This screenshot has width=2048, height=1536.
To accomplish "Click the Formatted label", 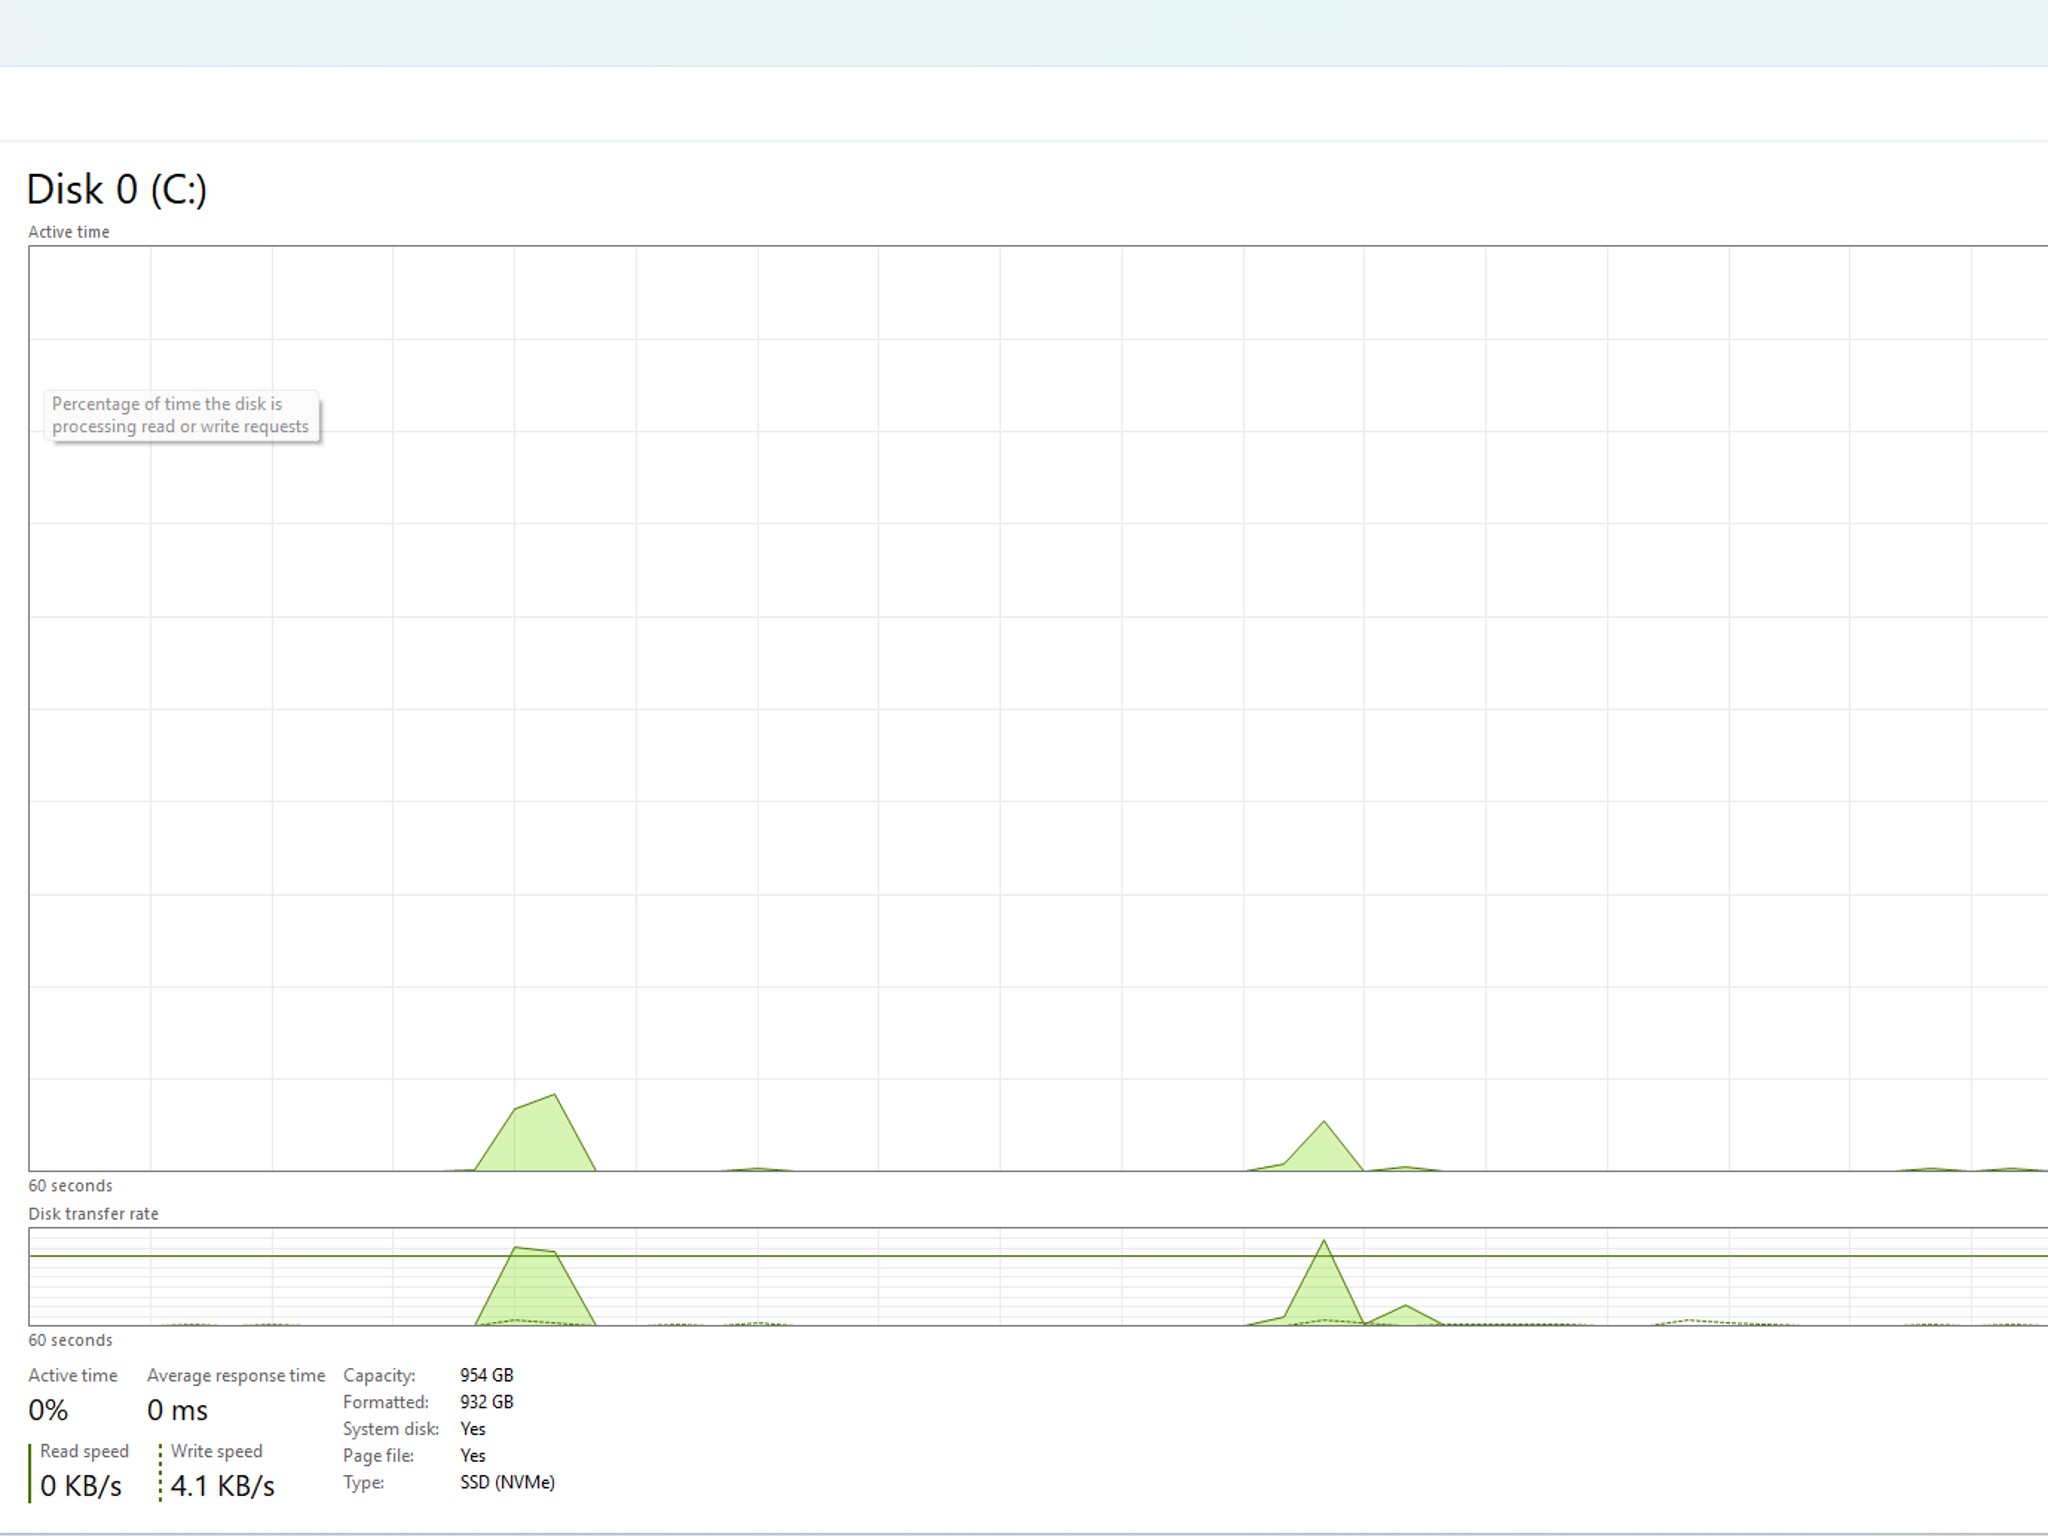I will (386, 1402).
